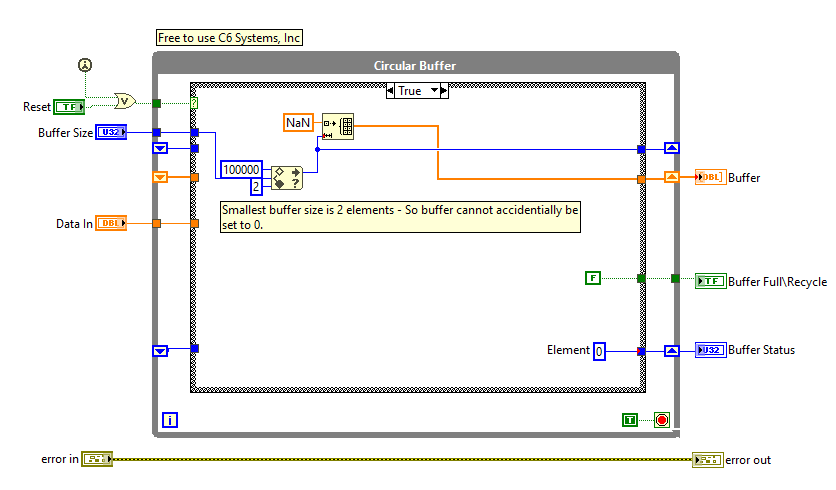Click the Buffer Status U32 indicator terminal
The image size is (836, 490).
709,350
